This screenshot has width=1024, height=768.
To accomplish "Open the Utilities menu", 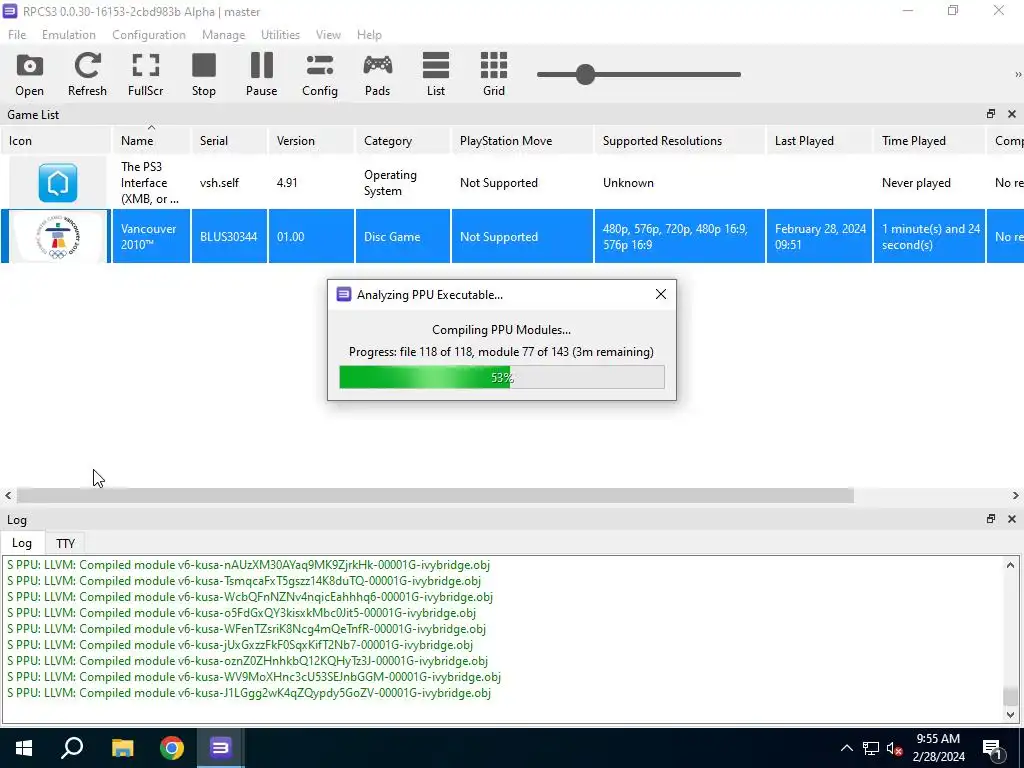I will (x=280, y=35).
